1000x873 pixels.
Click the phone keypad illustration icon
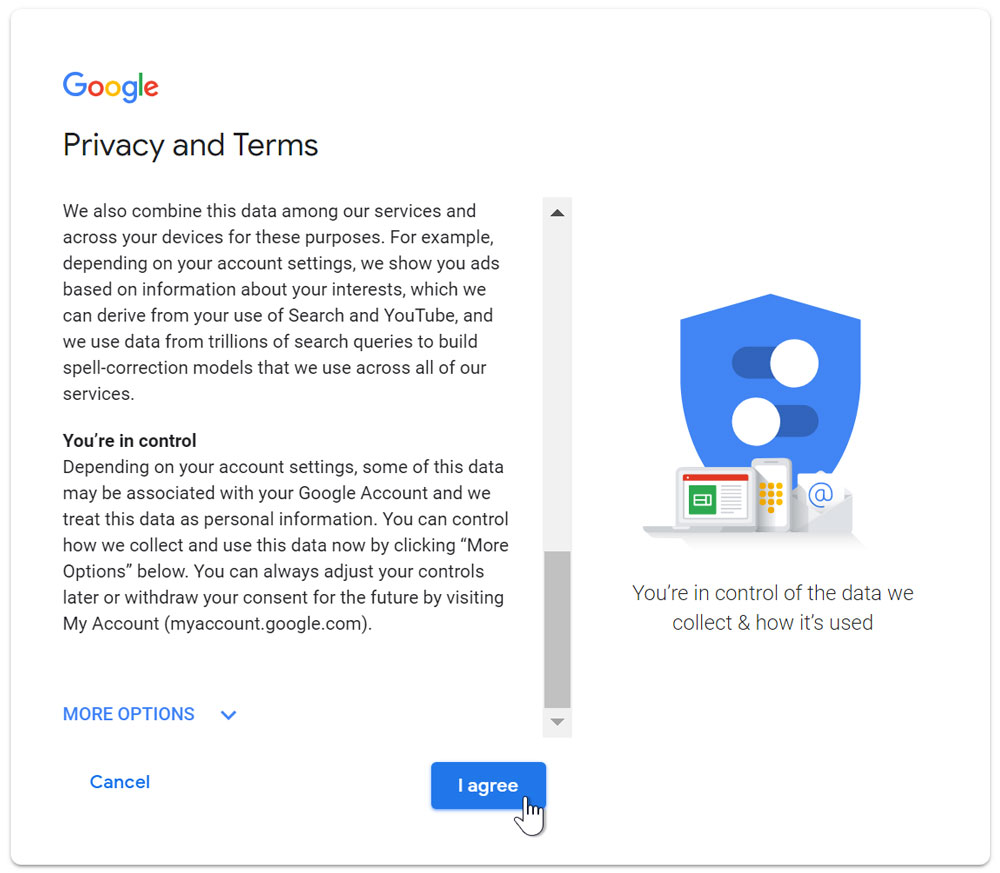[x=771, y=495]
